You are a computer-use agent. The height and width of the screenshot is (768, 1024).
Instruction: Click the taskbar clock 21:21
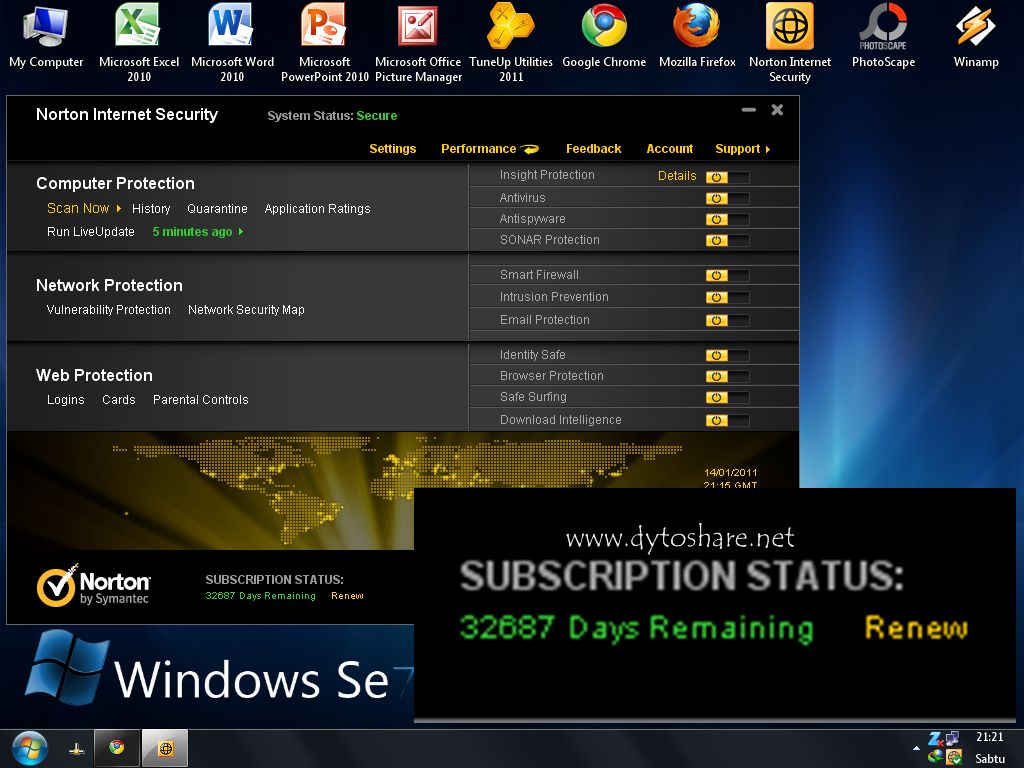[989, 737]
